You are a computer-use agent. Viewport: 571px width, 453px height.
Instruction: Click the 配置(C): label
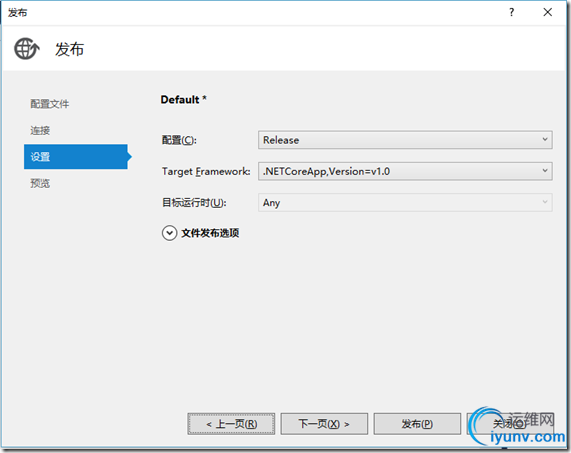179,140
